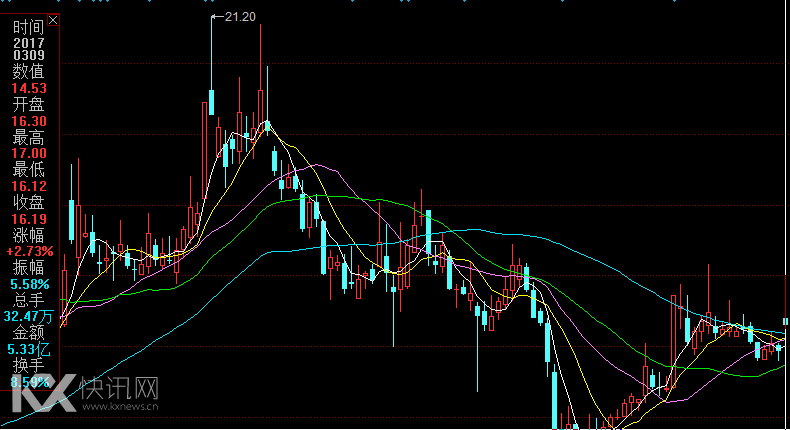Click the 总手 volume value 32.47万
Viewport: 790px width, 430px height.
click(x=29, y=316)
